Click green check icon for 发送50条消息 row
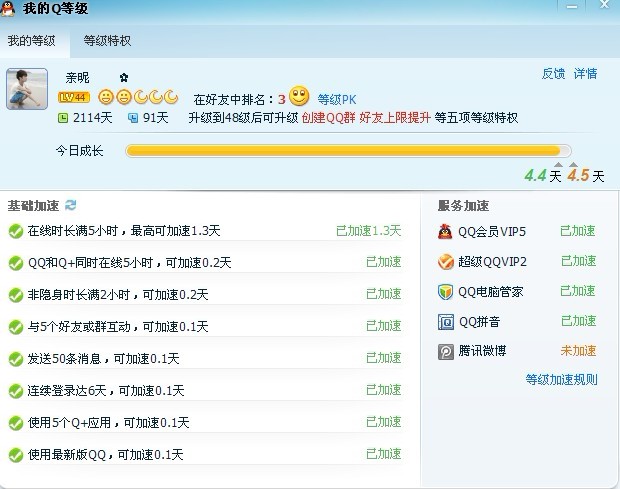The image size is (620, 489). point(16,359)
